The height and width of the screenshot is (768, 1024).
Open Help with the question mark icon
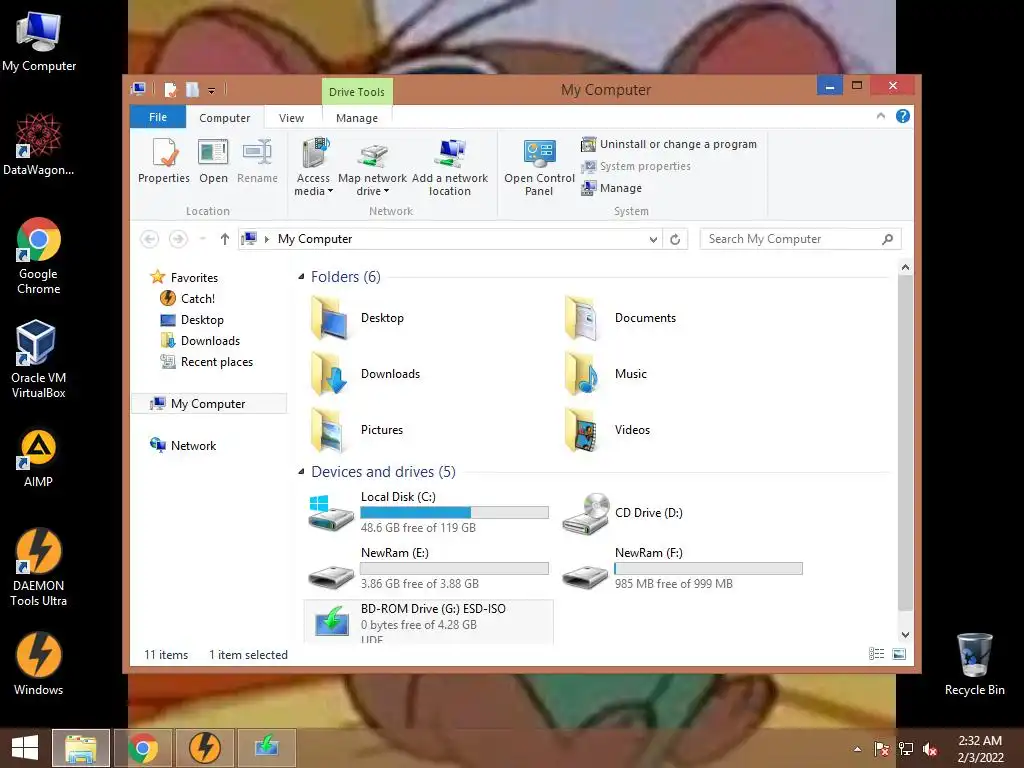click(903, 116)
